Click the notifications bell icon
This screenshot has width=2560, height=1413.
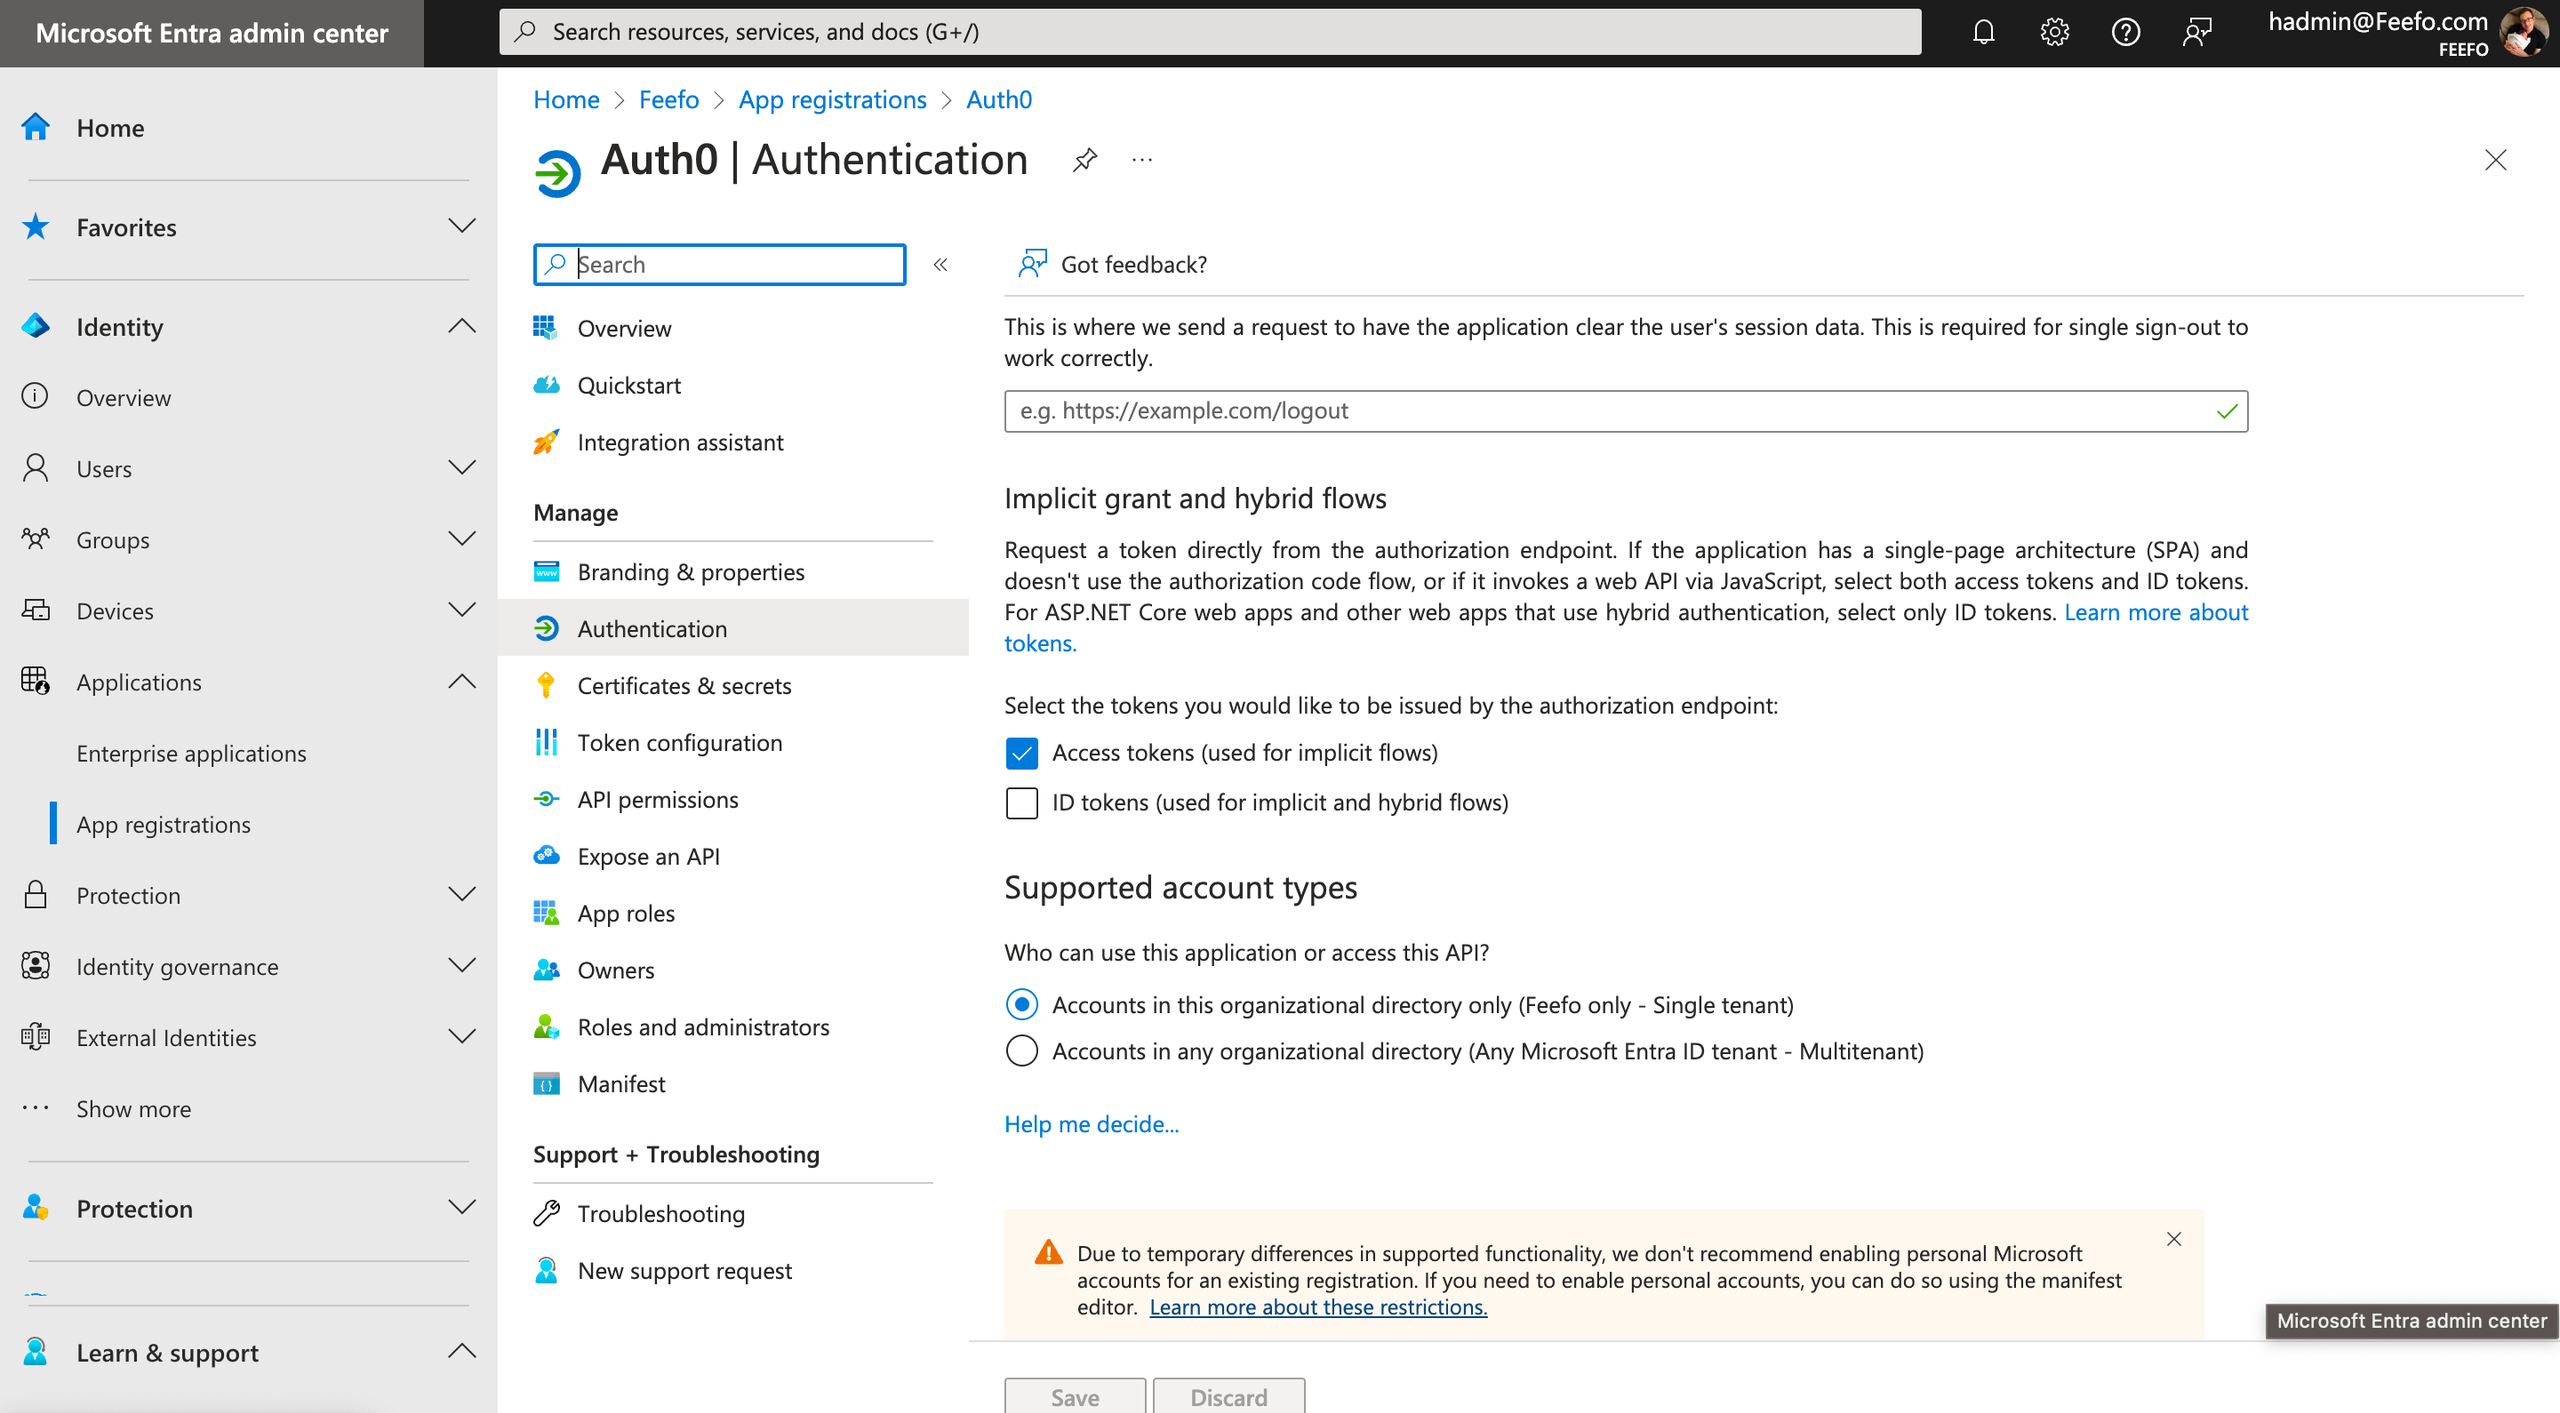(1983, 32)
